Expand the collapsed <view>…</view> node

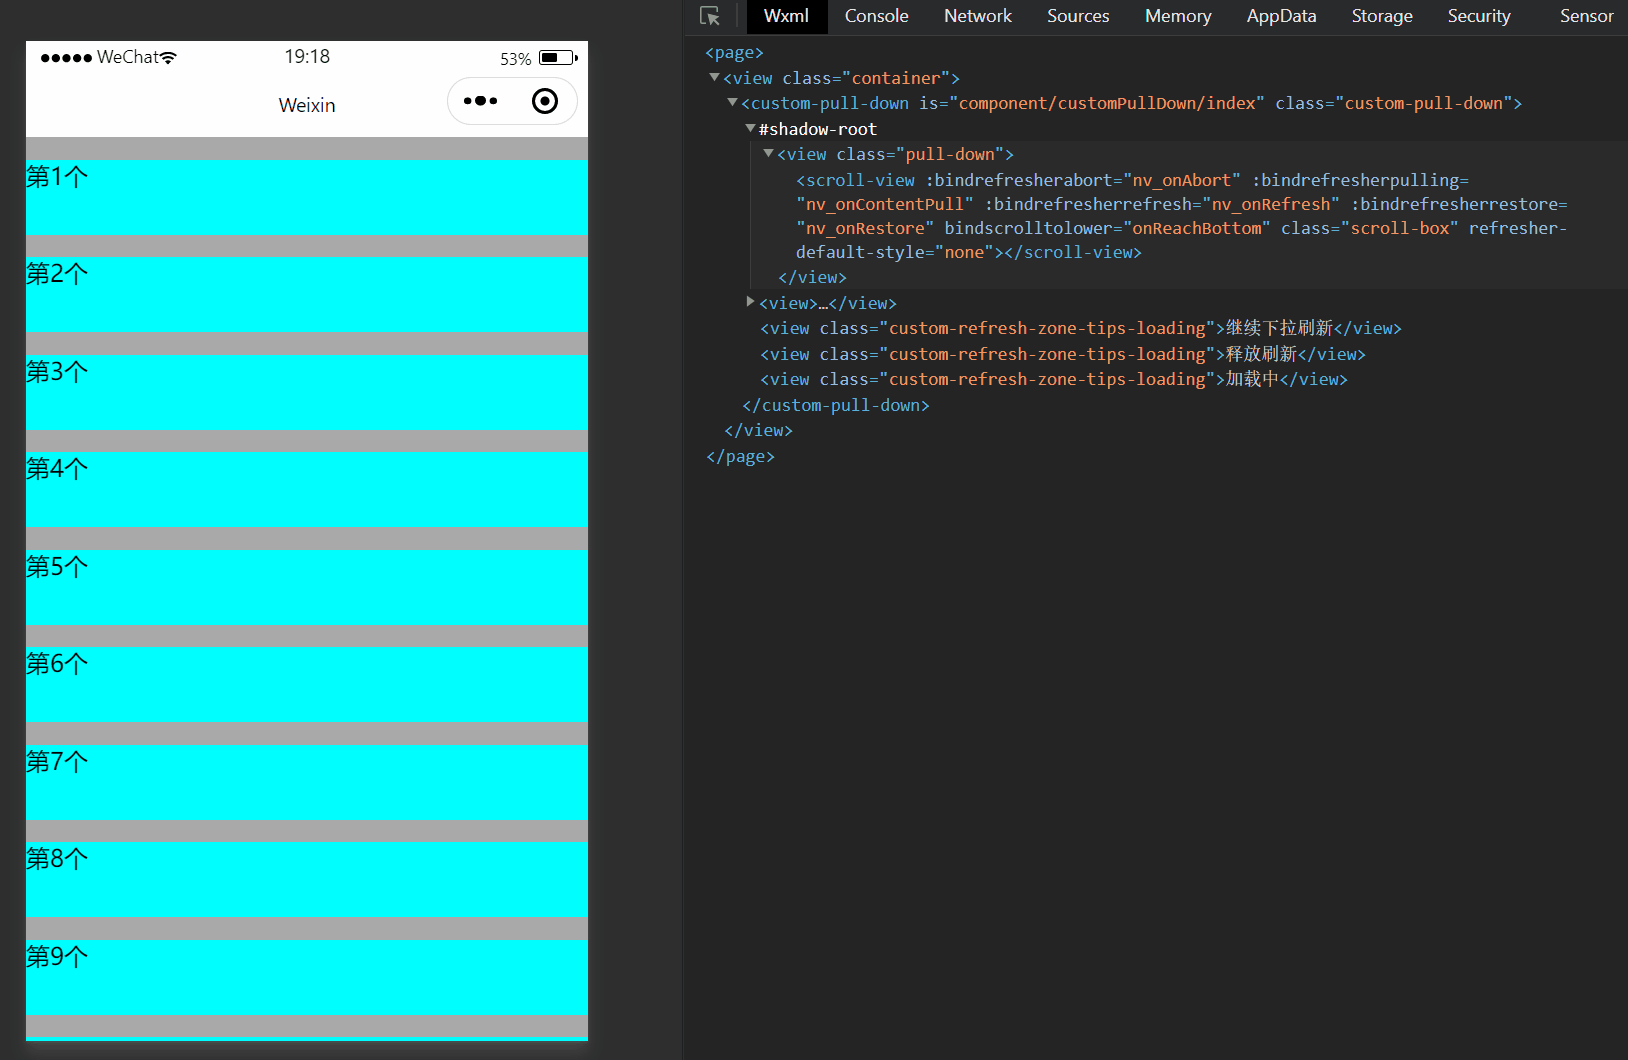[750, 301]
